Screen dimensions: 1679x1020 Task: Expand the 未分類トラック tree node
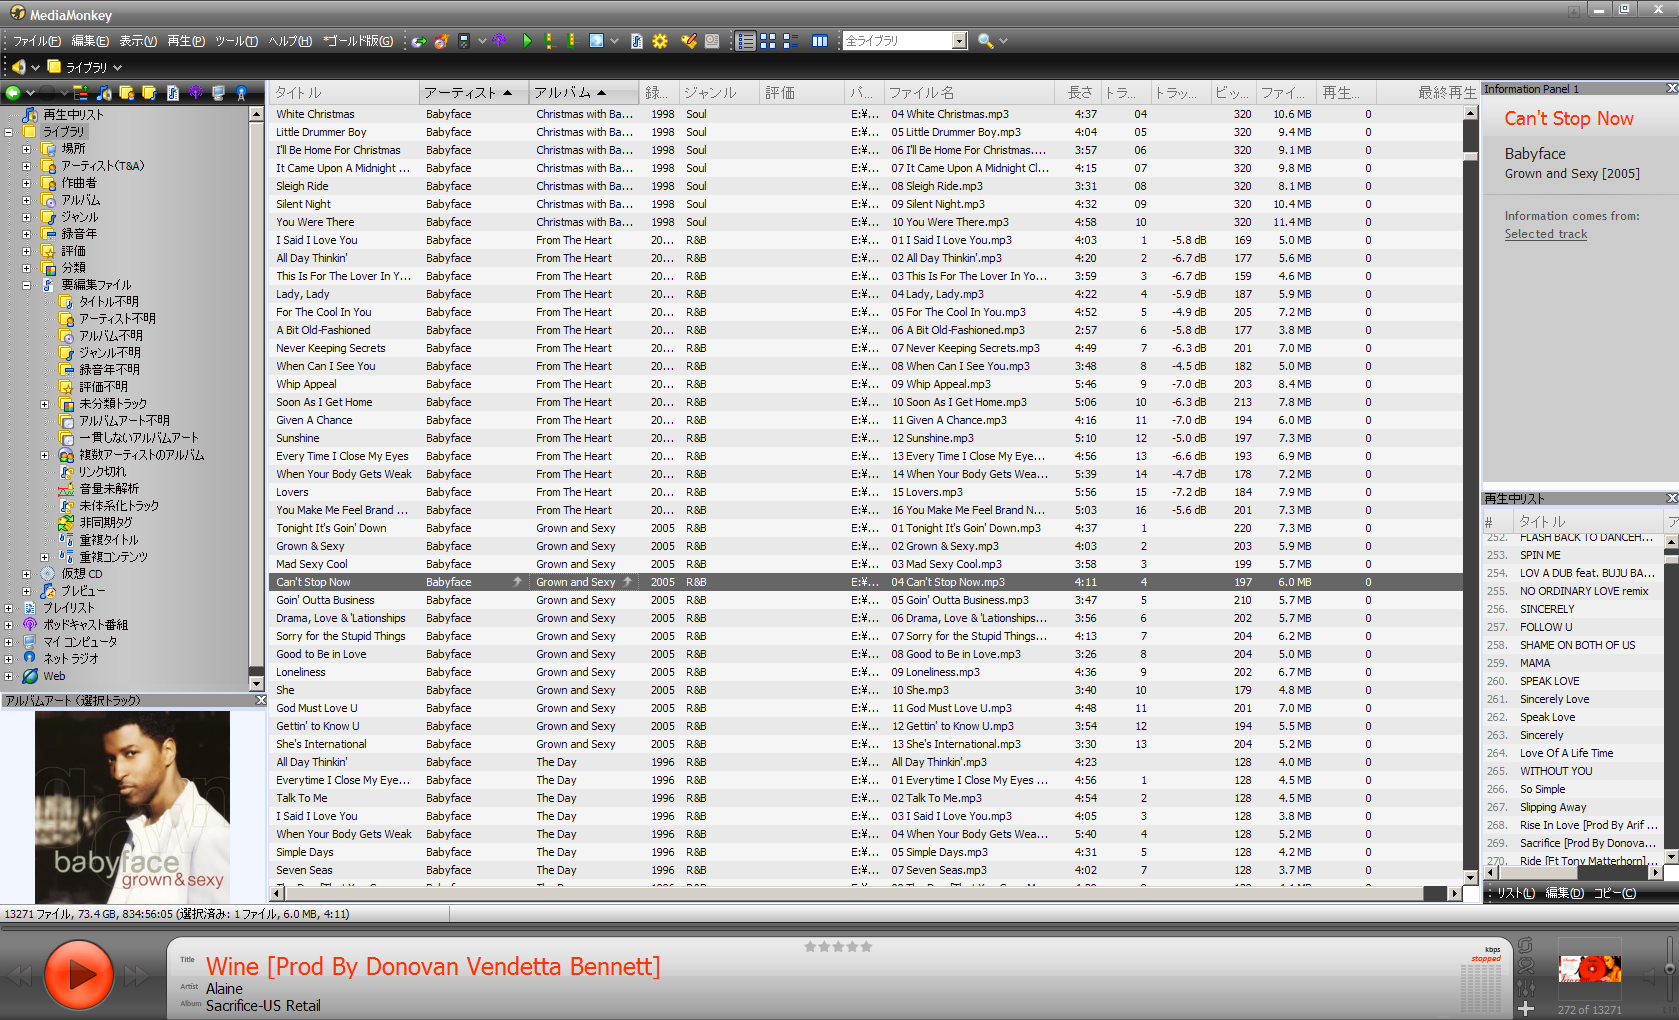tap(45, 404)
